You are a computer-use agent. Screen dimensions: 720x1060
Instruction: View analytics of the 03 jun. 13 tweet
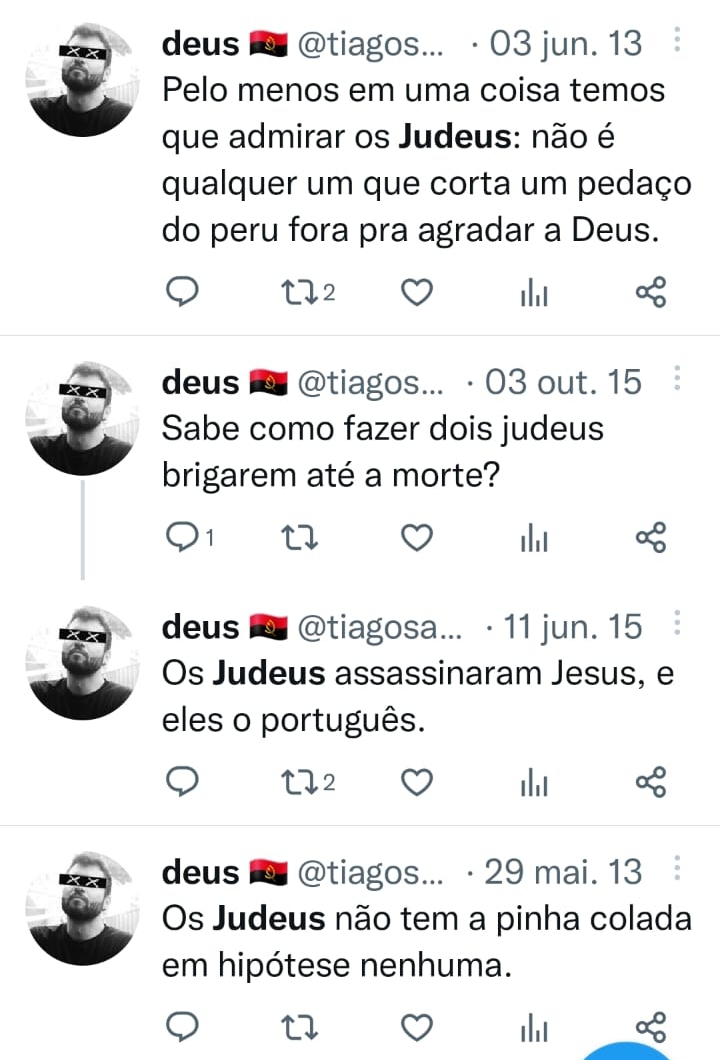[x=534, y=293]
